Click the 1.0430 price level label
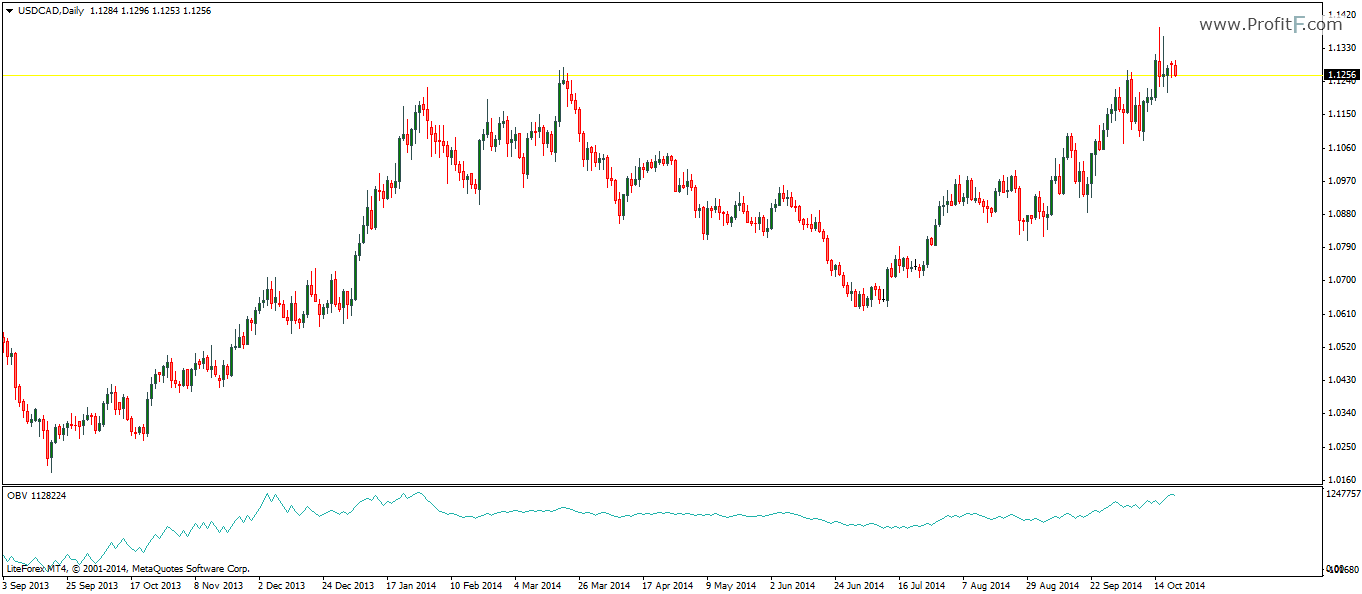1362x594 pixels. [x=1340, y=380]
